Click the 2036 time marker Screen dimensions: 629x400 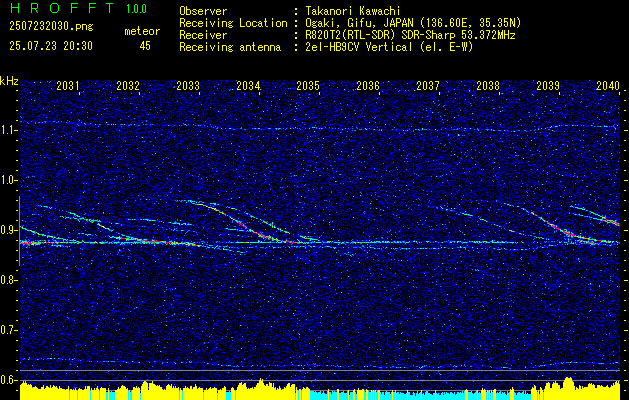[x=368, y=85]
